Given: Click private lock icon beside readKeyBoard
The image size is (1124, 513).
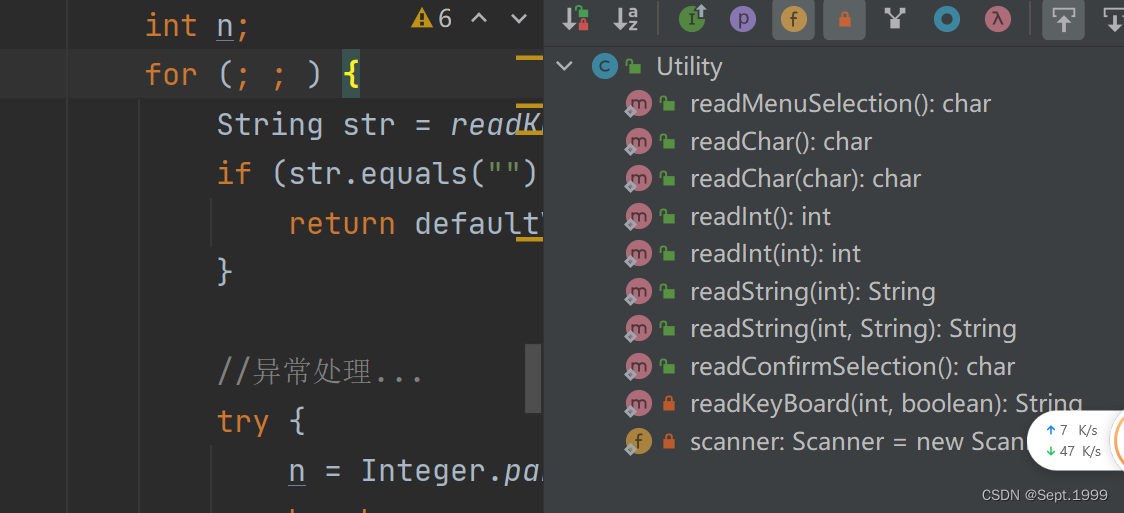Looking at the screenshot, I should (x=669, y=403).
